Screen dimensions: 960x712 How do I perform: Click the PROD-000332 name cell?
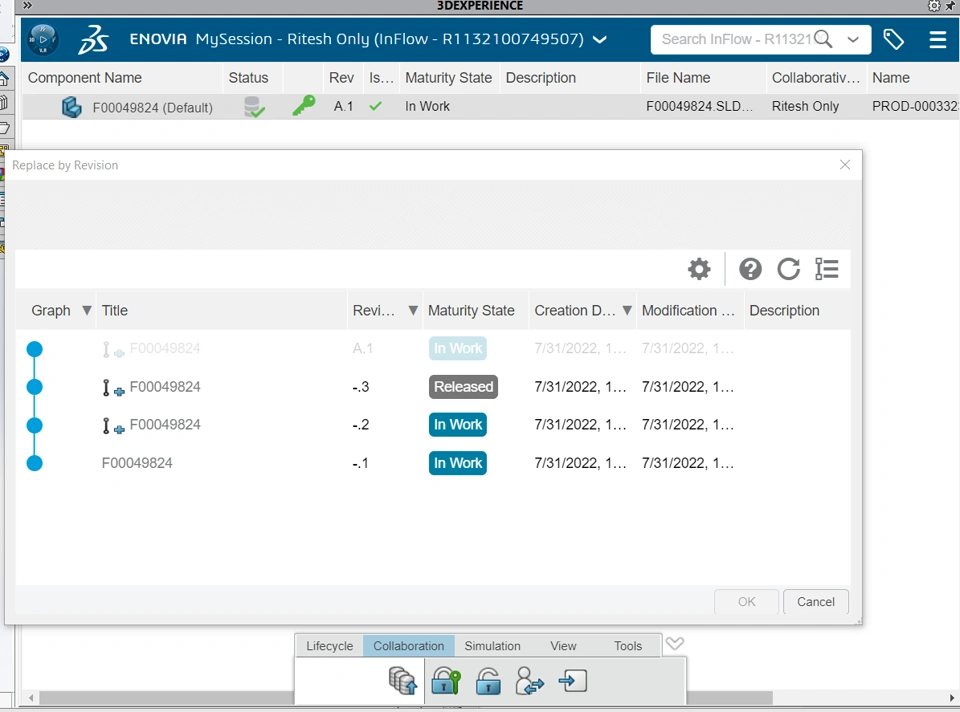[x=915, y=107]
